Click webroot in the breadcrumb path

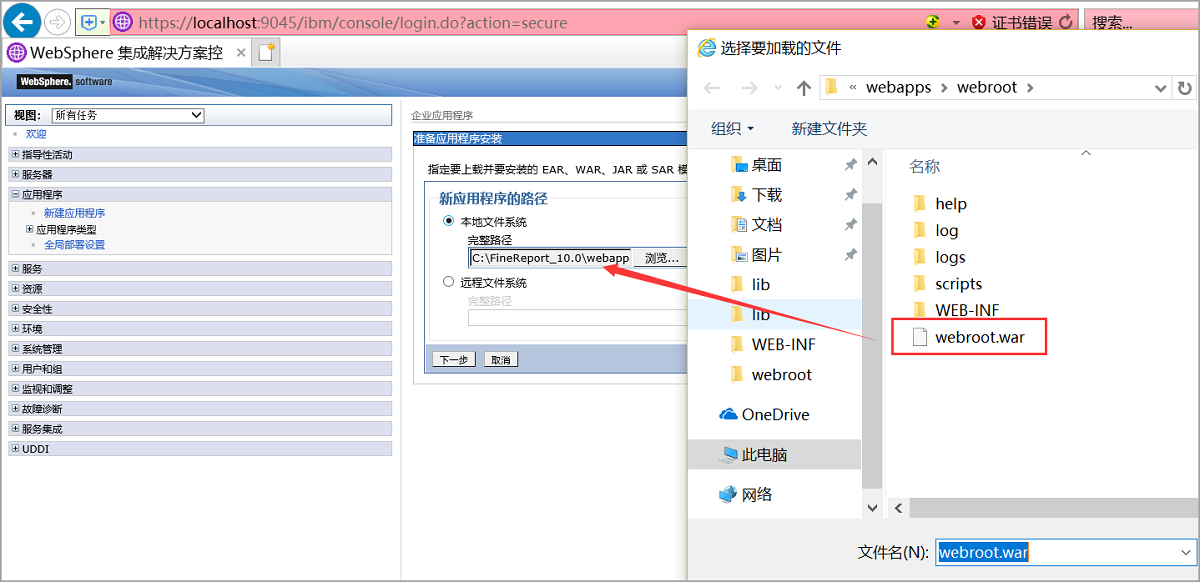click(987, 88)
